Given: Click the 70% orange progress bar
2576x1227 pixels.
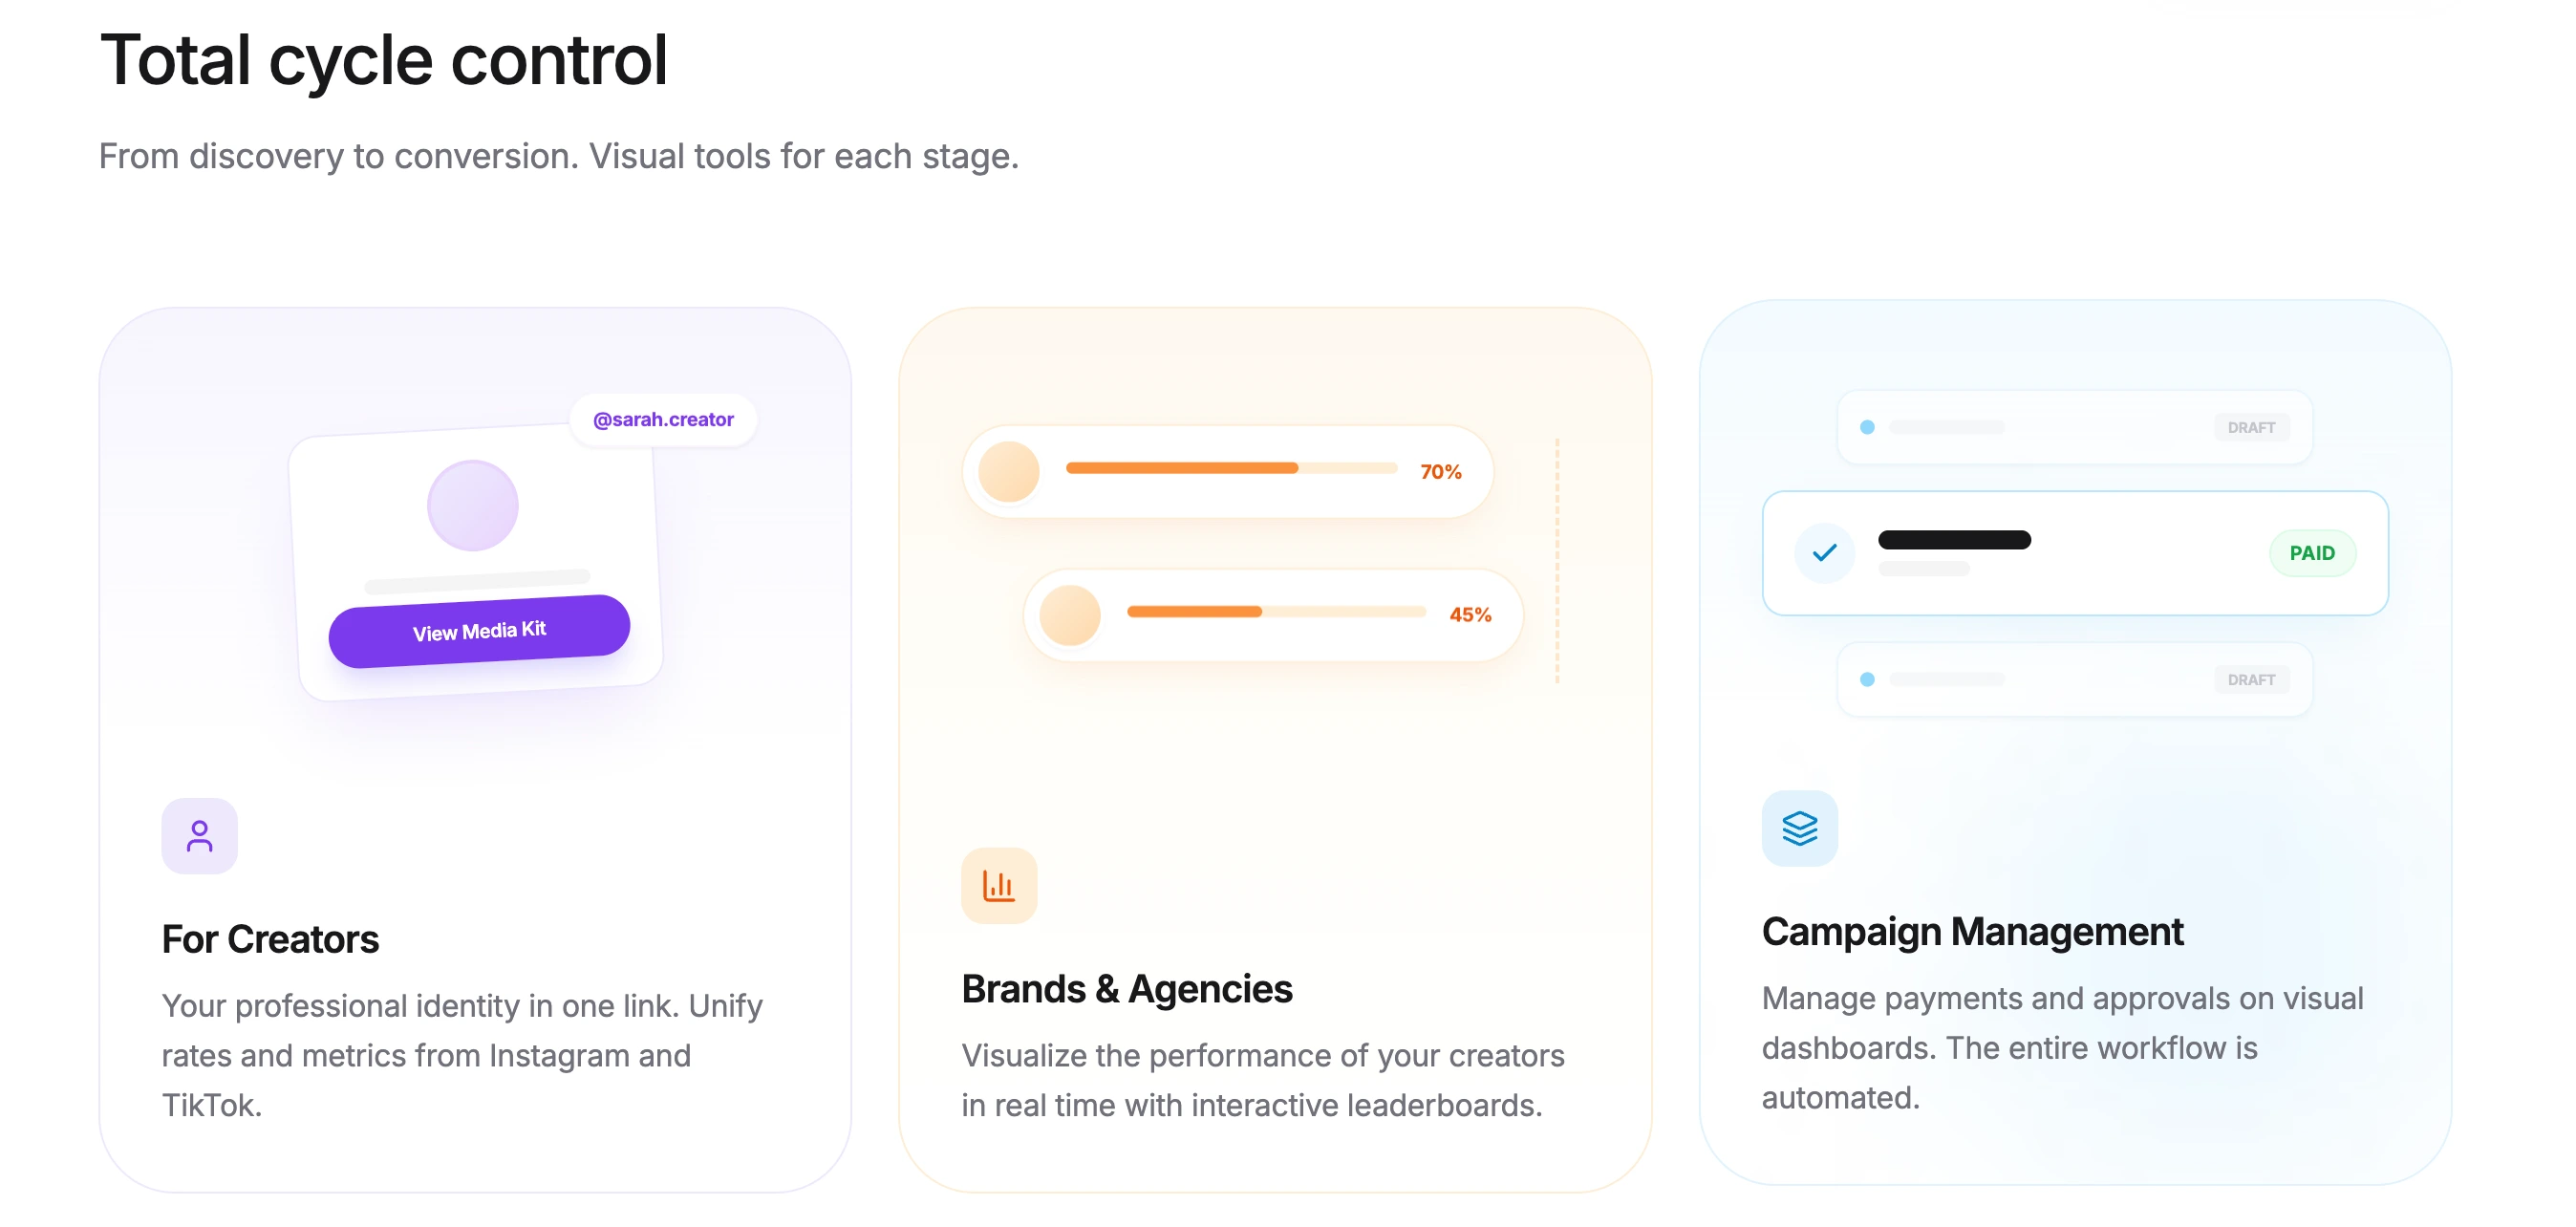Looking at the screenshot, I should 1230,468.
